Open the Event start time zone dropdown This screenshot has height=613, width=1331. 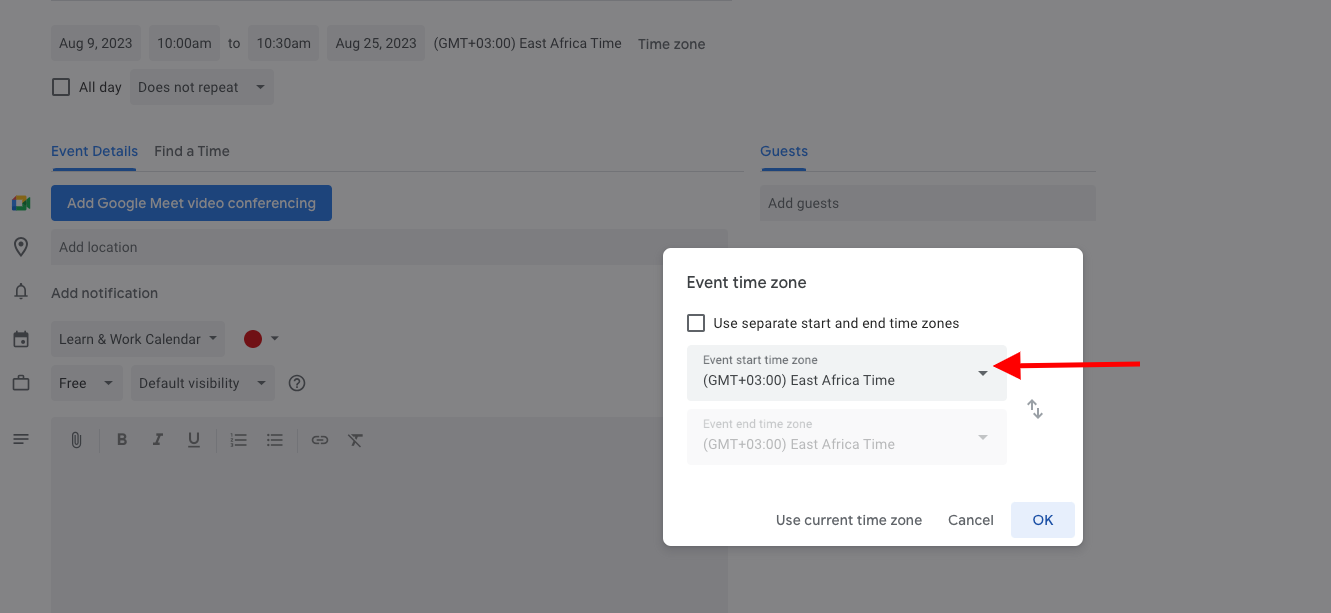(x=846, y=372)
